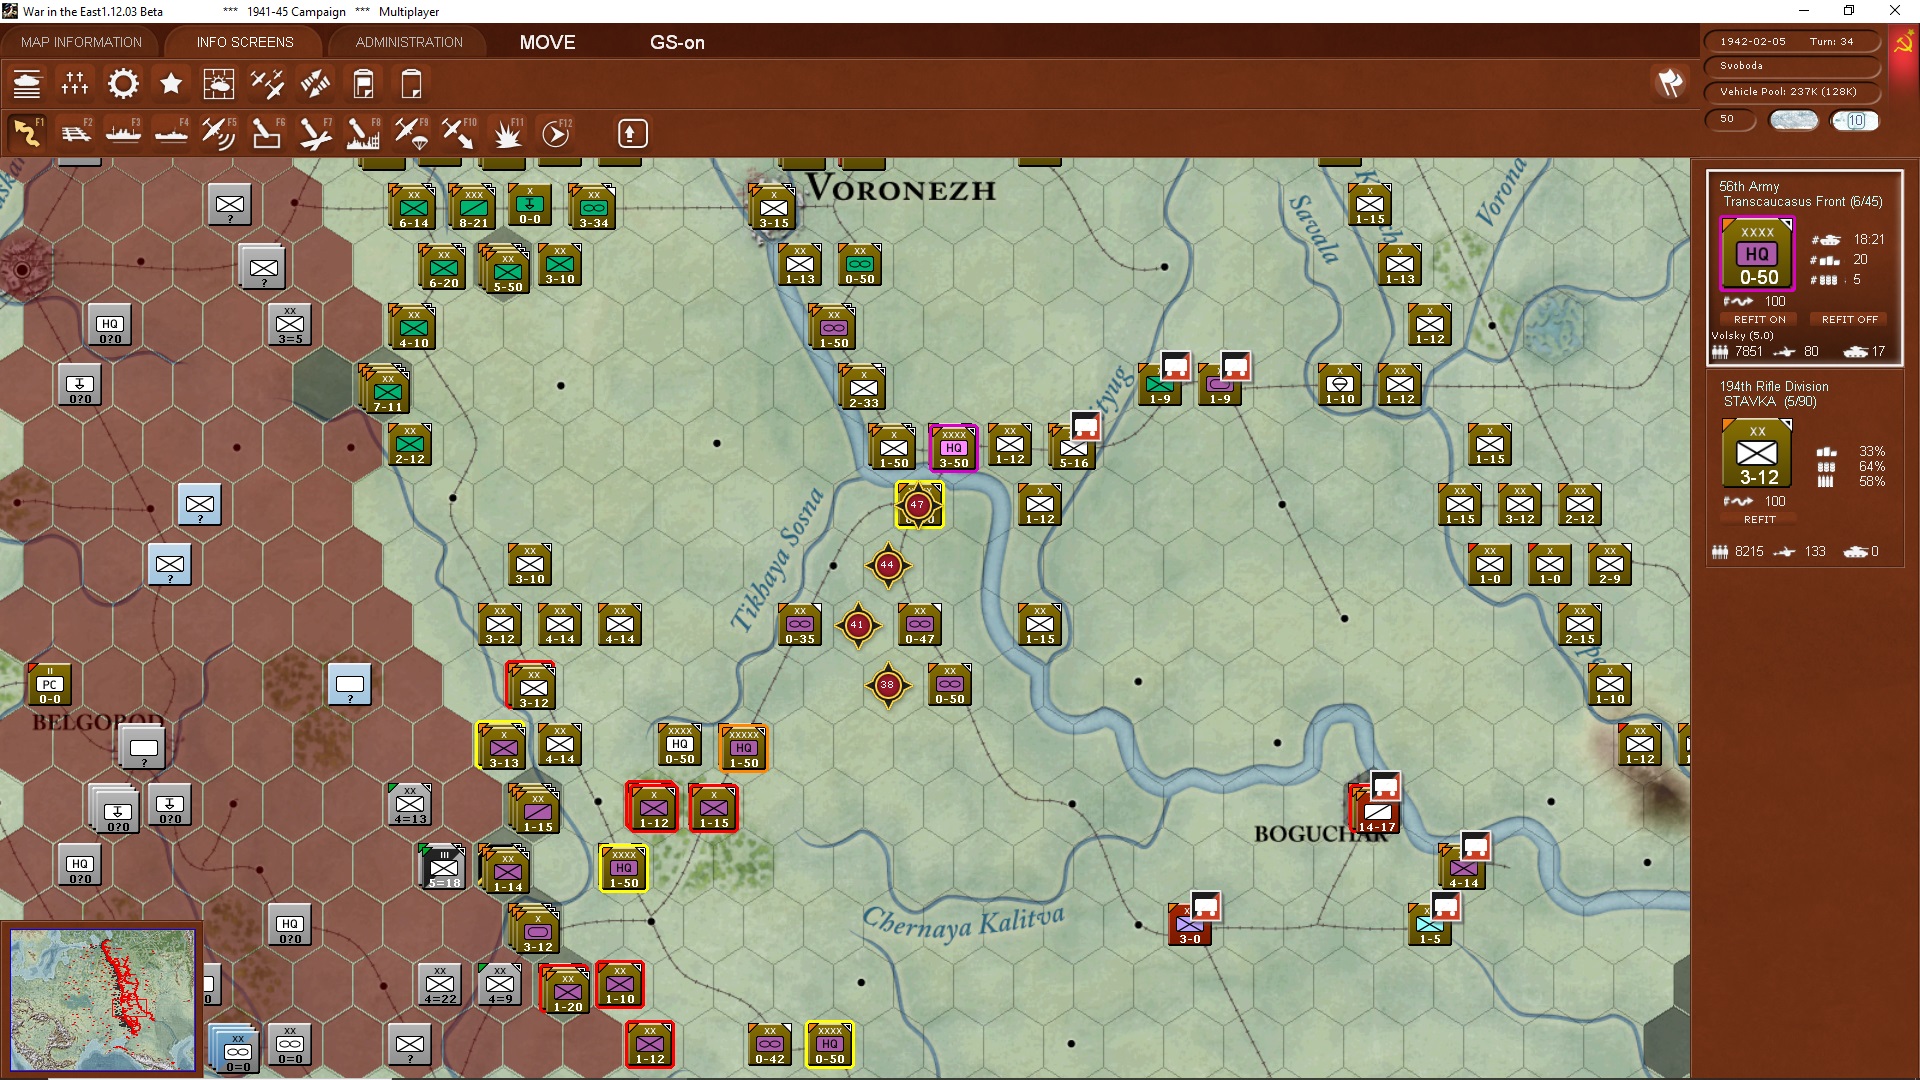Click the MOVE mode label
Image resolution: width=1920 pixels, height=1080 pixels.
pos(547,43)
